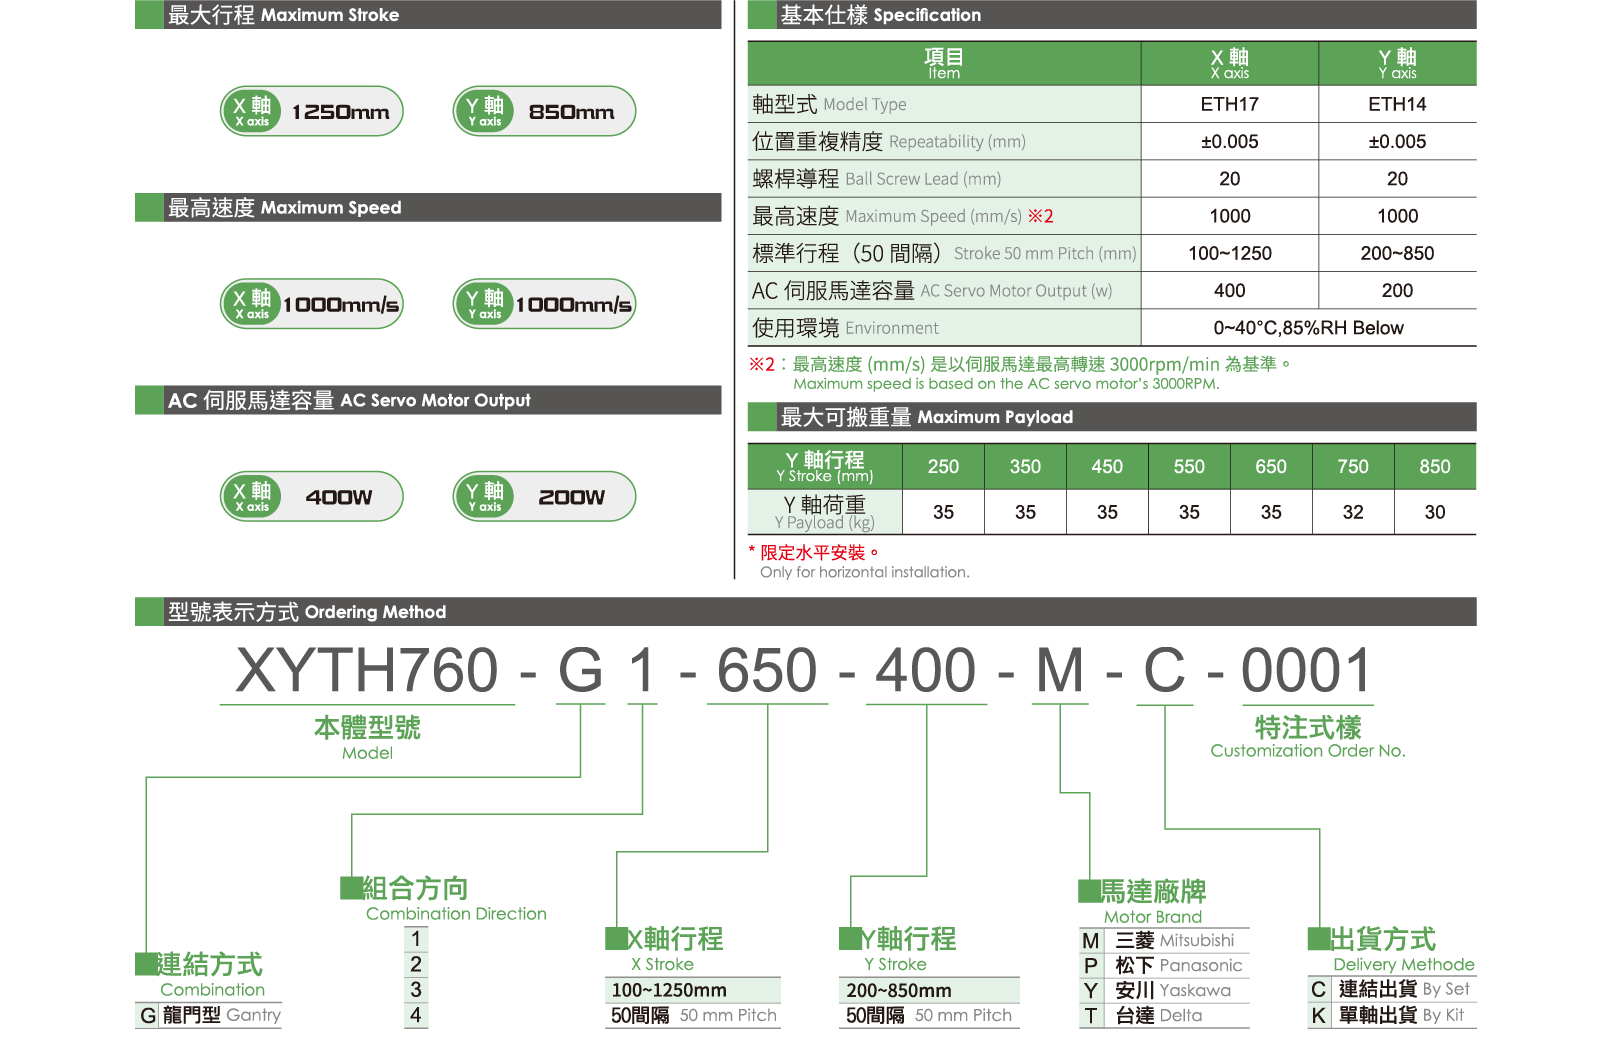Click the 32 kg payload value
Image resolution: width=1613 pixels, height=1053 pixels.
tap(1353, 512)
